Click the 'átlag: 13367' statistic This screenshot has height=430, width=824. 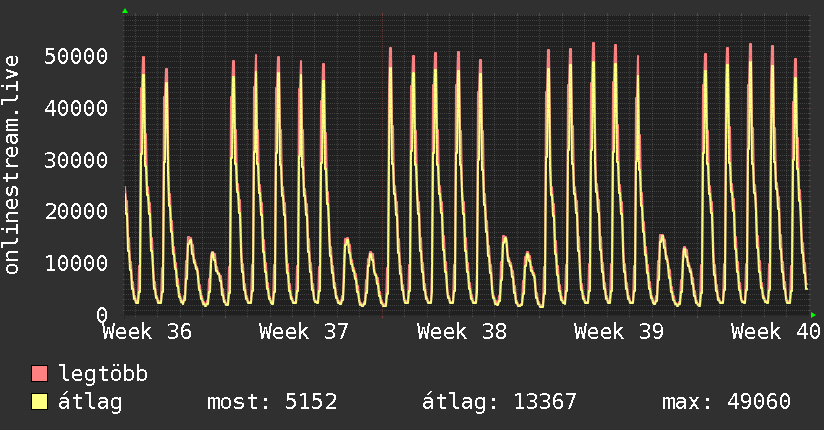499,403
